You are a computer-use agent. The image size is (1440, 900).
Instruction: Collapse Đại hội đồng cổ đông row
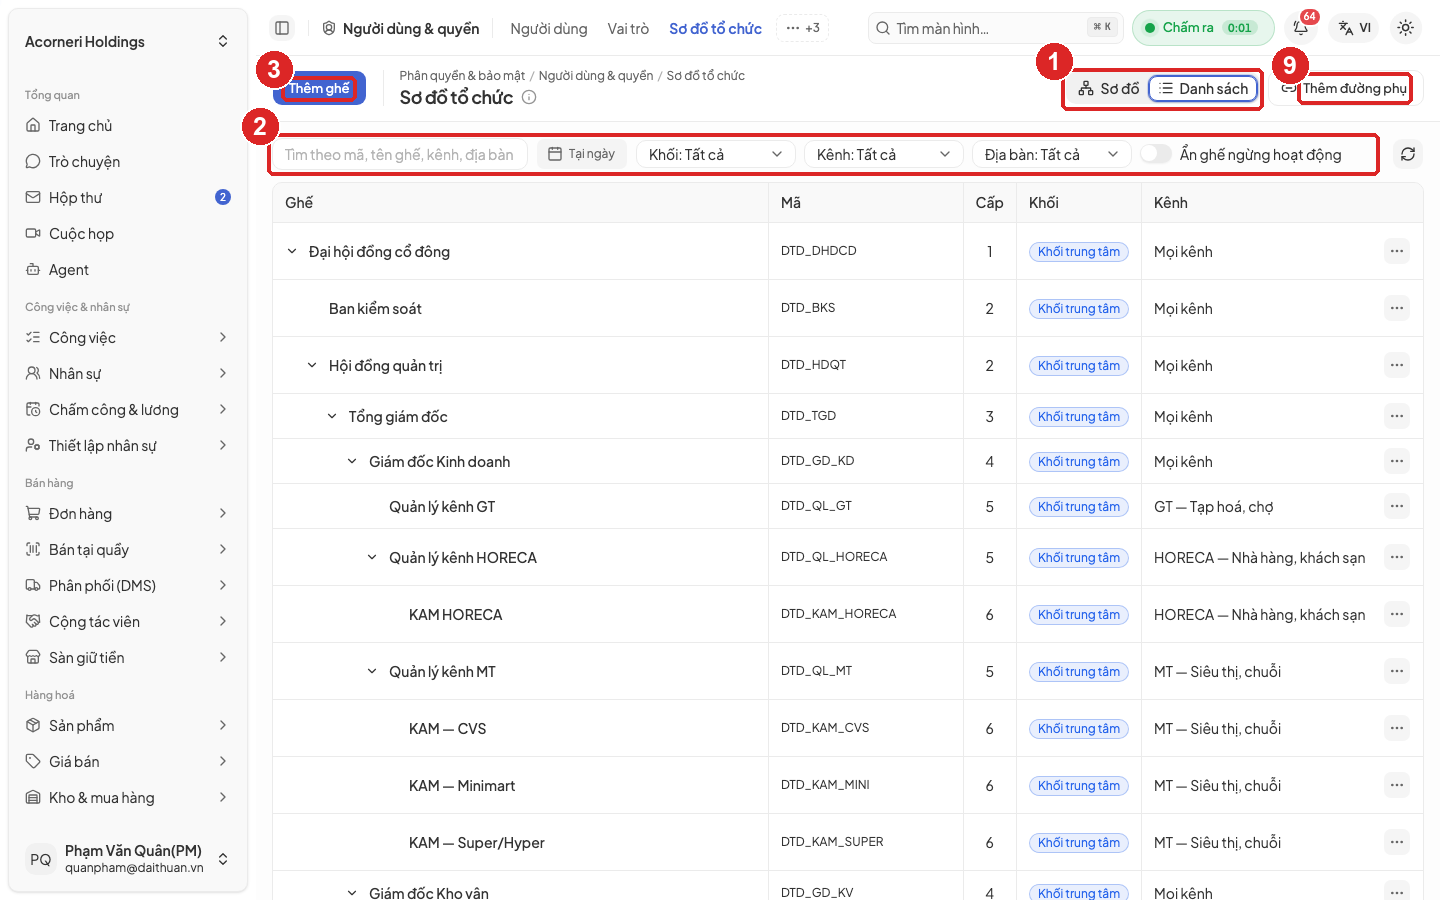[292, 251]
